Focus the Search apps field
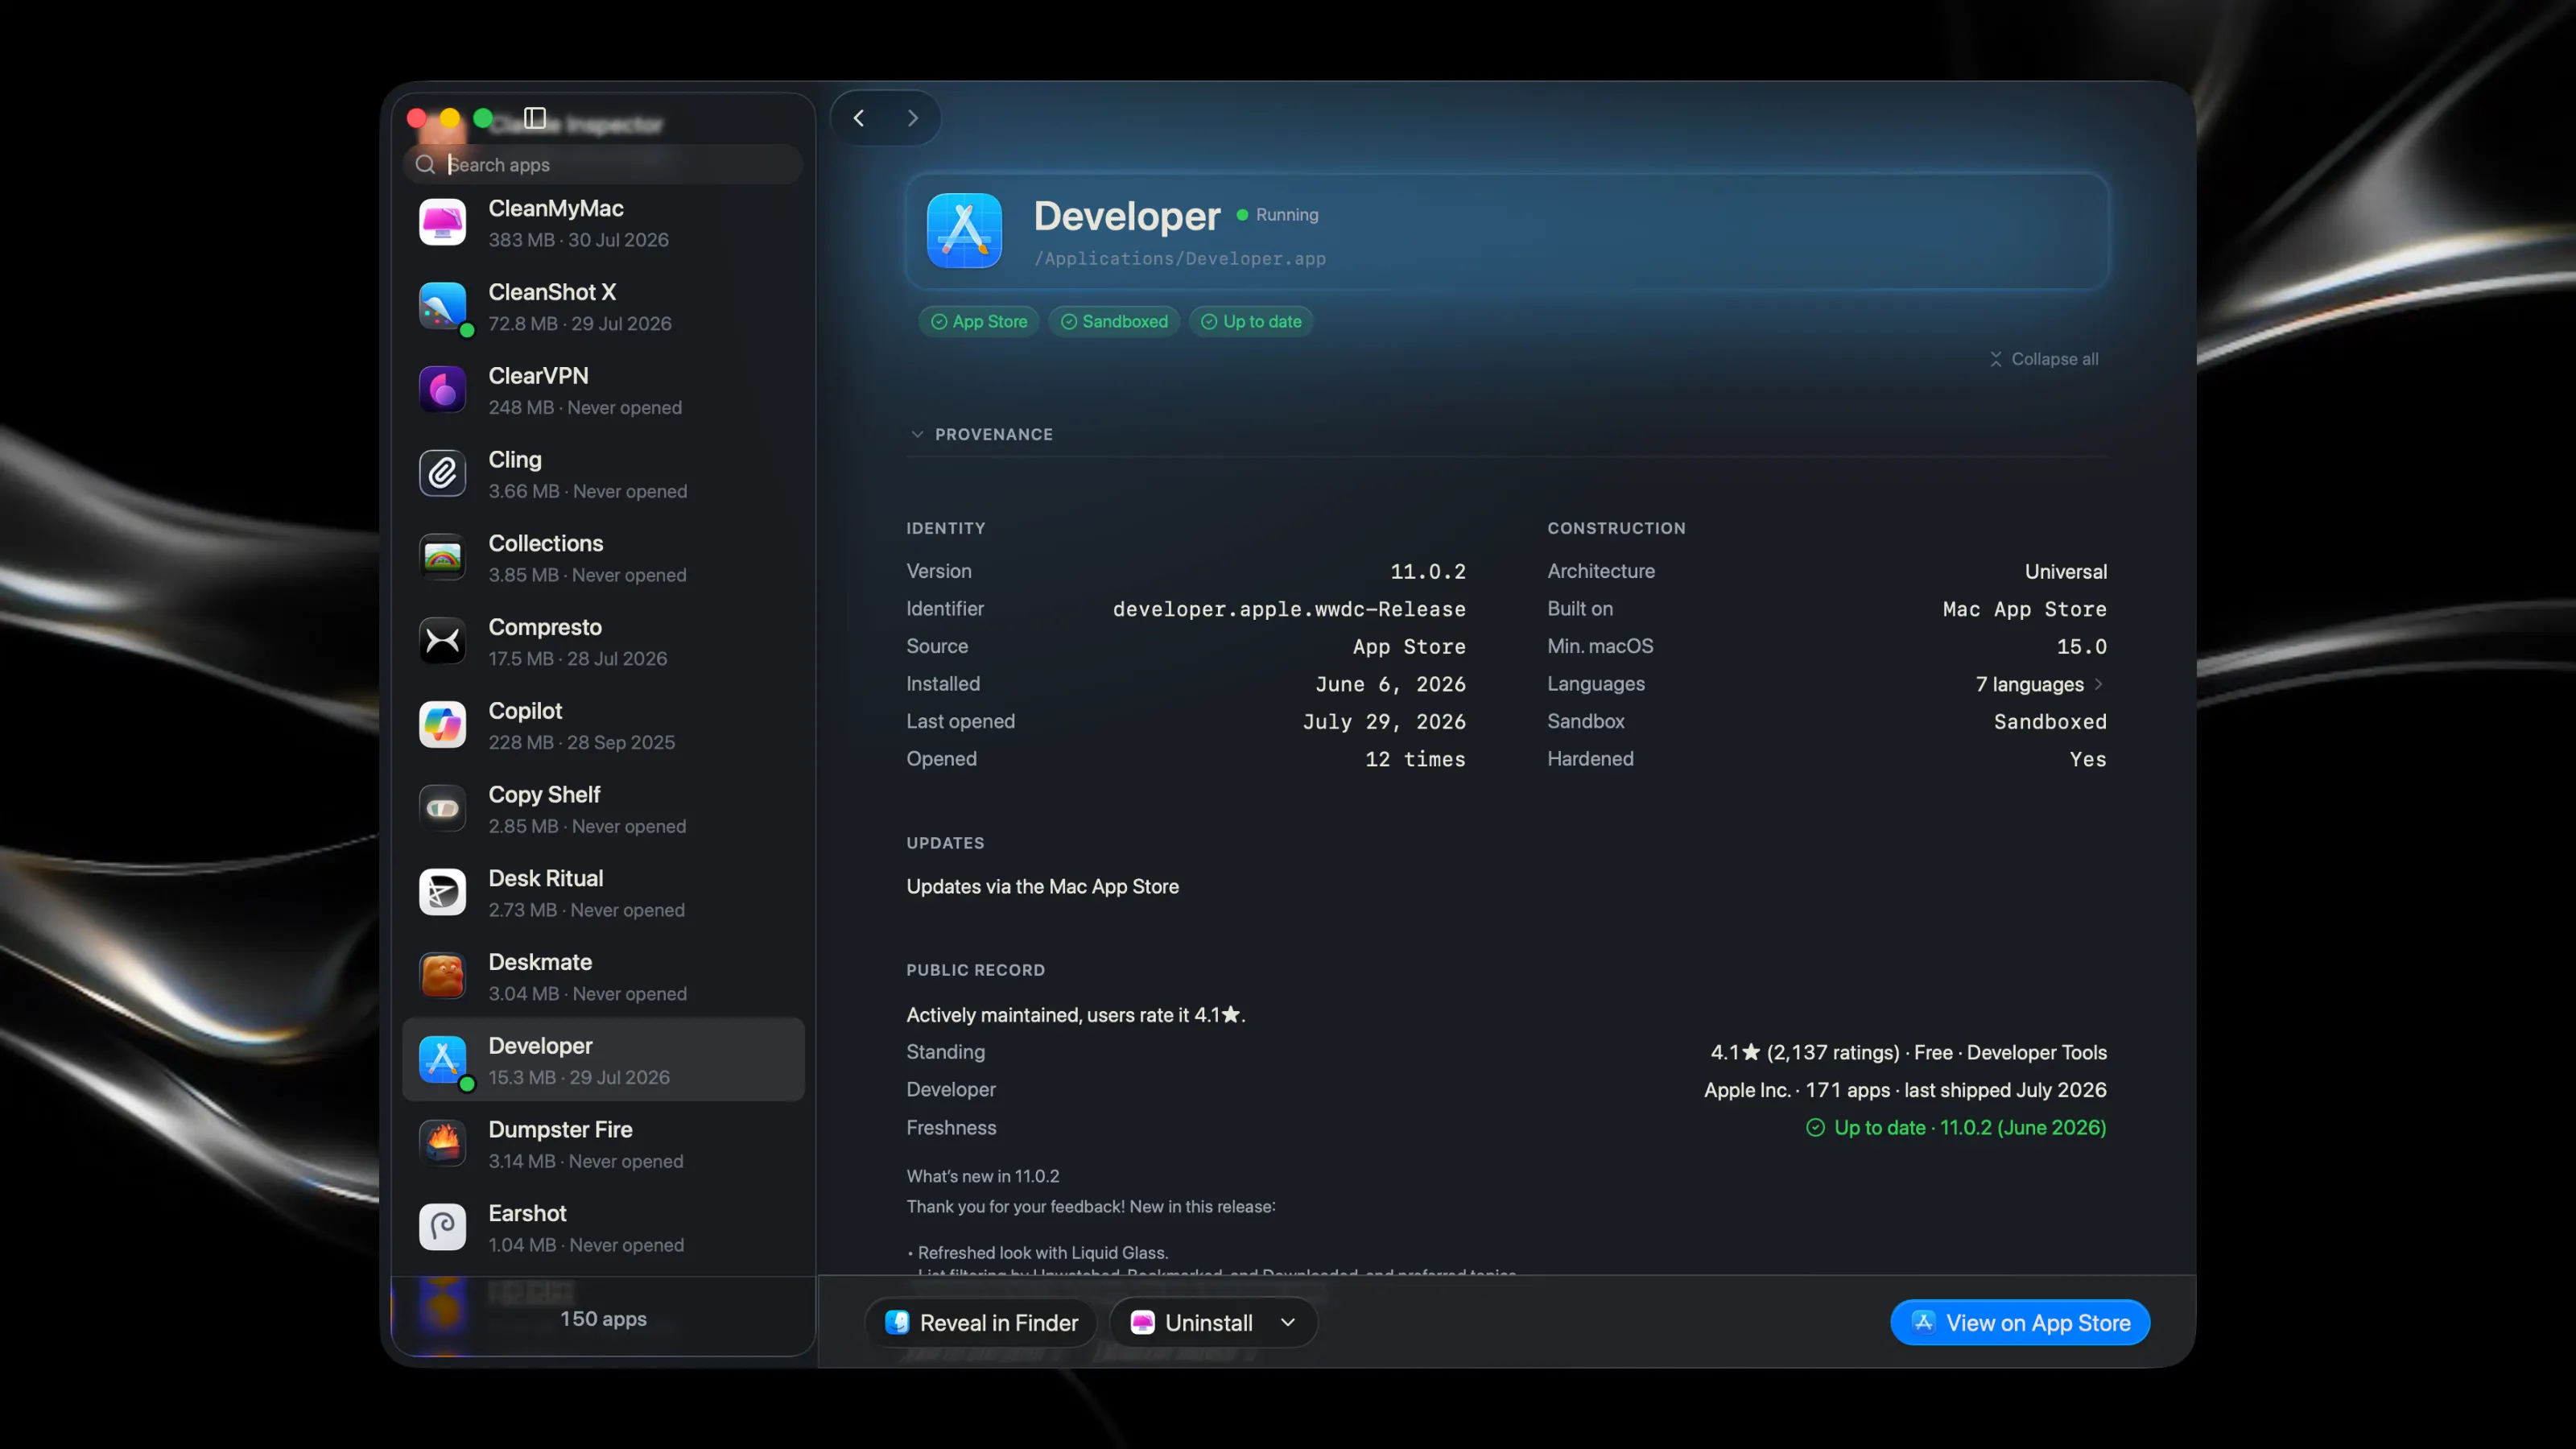2576x1449 pixels. click(603, 165)
